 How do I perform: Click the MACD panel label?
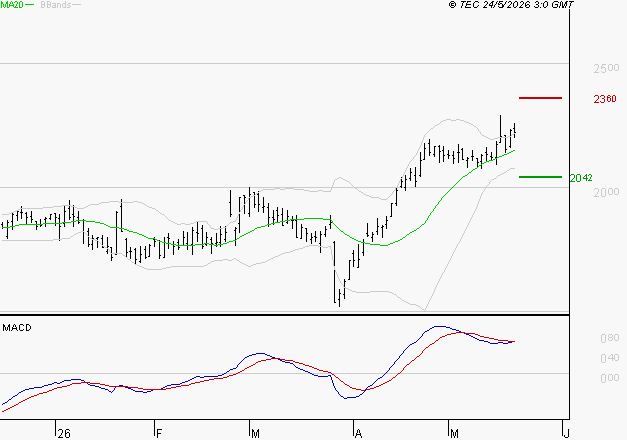point(17,328)
